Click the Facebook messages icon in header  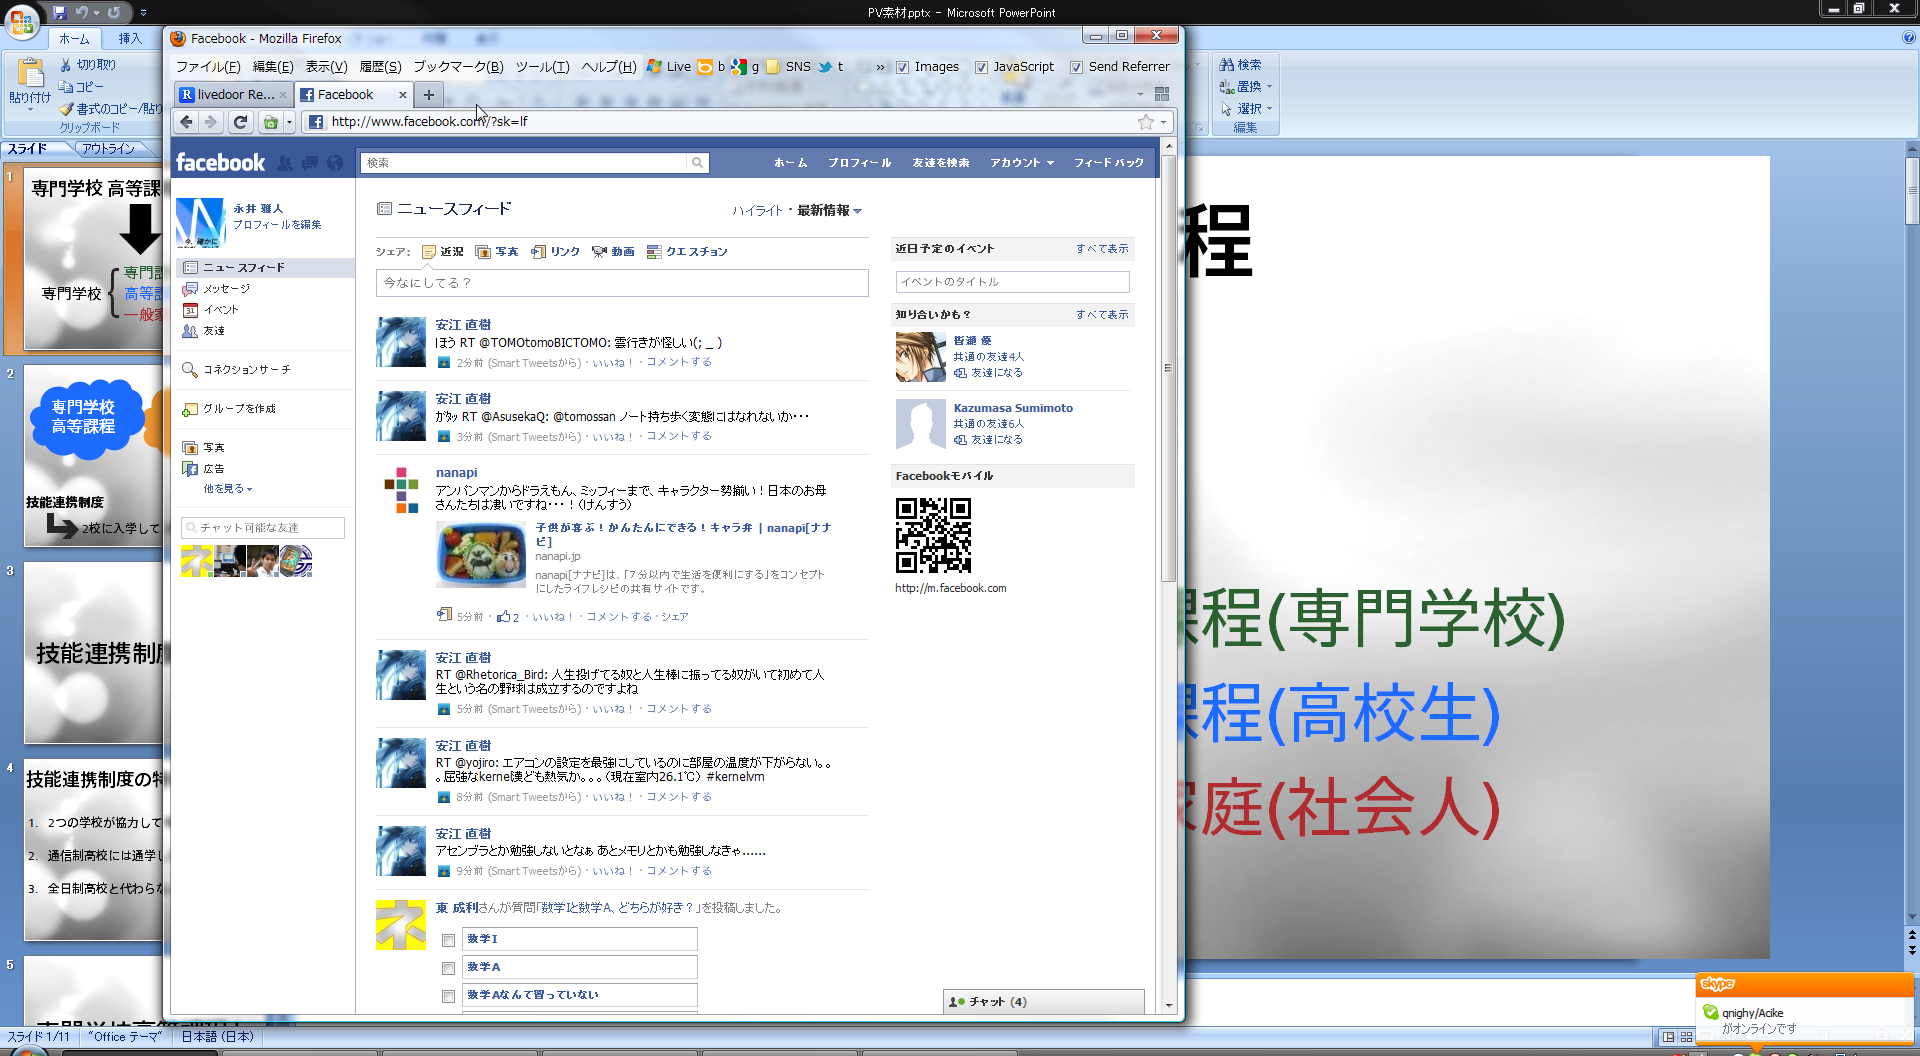[x=310, y=163]
